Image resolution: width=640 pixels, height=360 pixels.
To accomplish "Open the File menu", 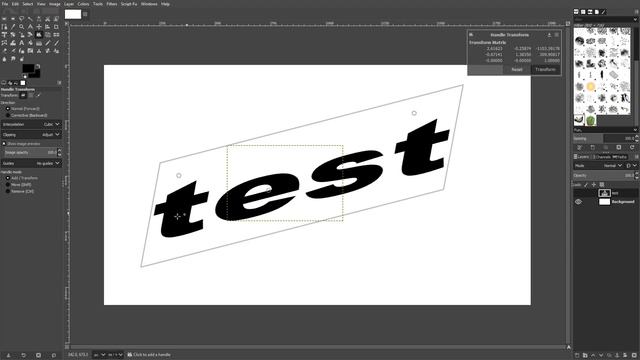I will click(5, 4).
